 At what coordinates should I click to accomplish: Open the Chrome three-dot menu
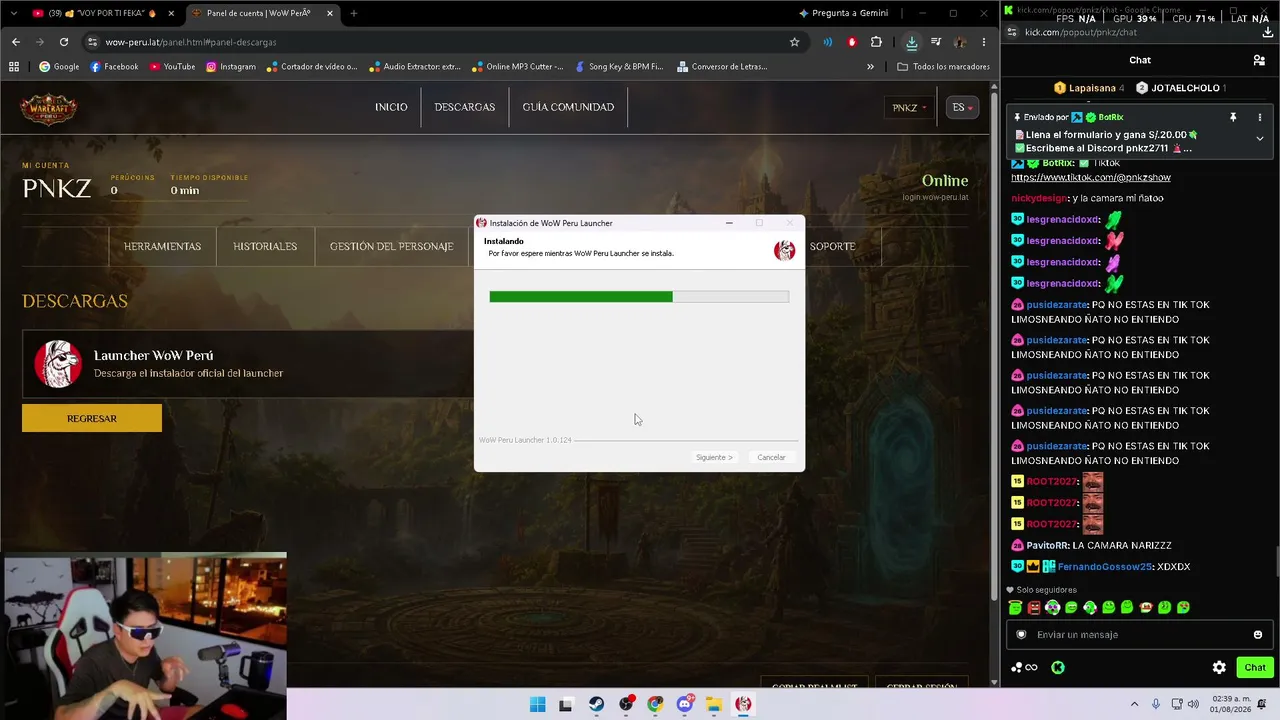[x=984, y=42]
